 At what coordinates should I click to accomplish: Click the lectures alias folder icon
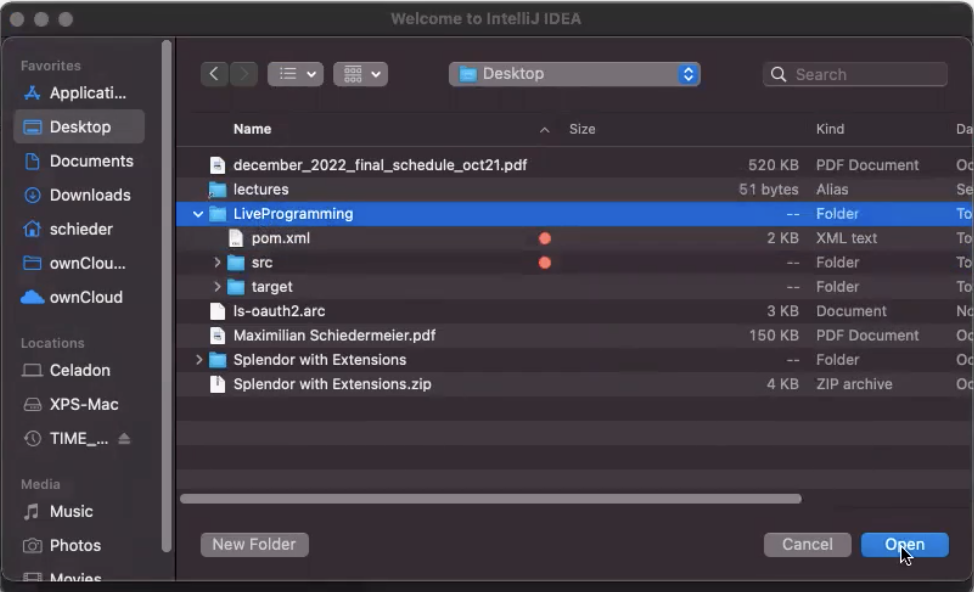coord(217,189)
